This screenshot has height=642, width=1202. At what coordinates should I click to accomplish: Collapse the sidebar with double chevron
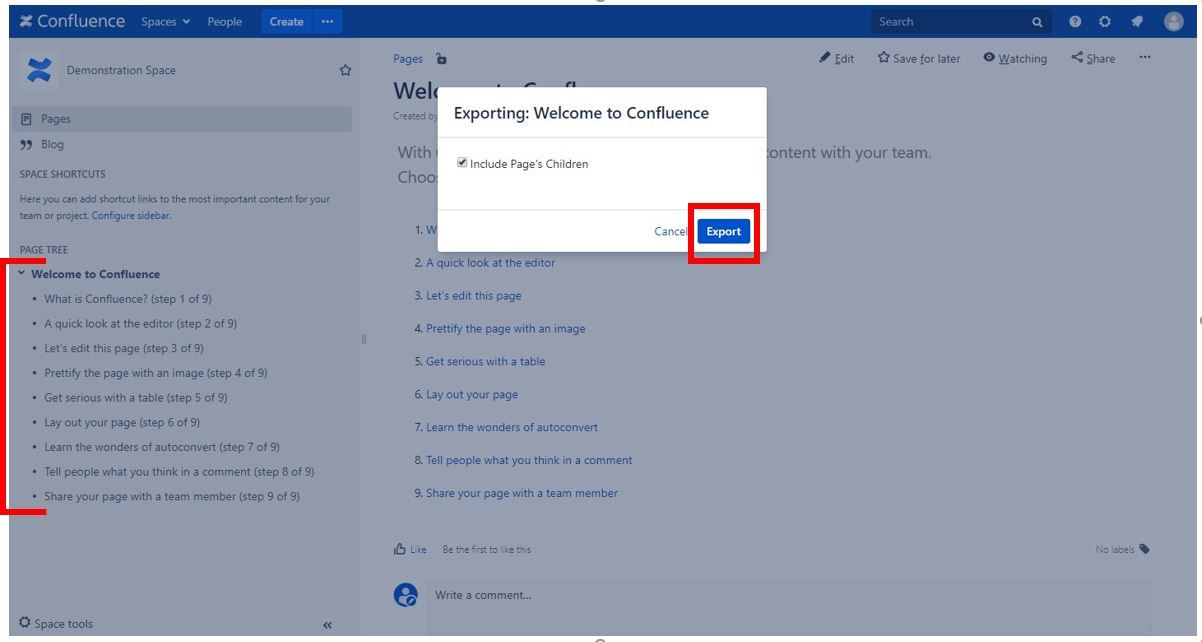click(x=328, y=626)
